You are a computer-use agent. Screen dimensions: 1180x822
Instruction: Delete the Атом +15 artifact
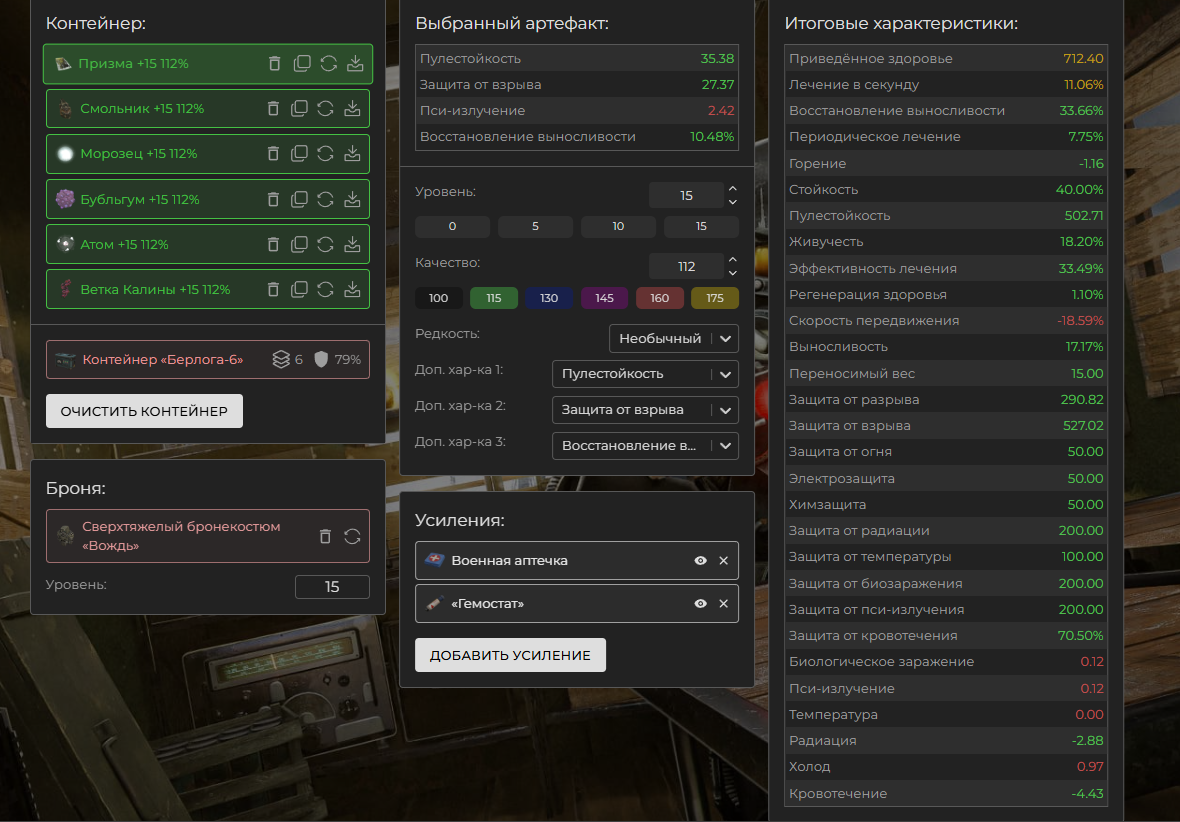pos(273,245)
